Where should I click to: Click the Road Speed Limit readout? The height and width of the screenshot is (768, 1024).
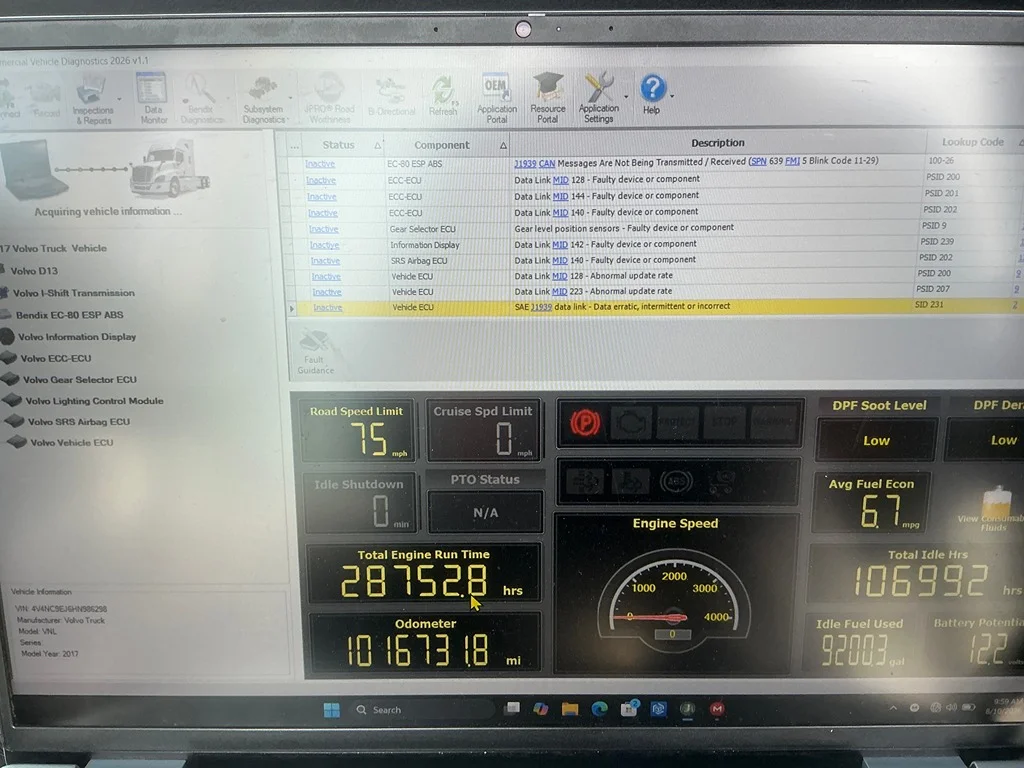(x=357, y=431)
